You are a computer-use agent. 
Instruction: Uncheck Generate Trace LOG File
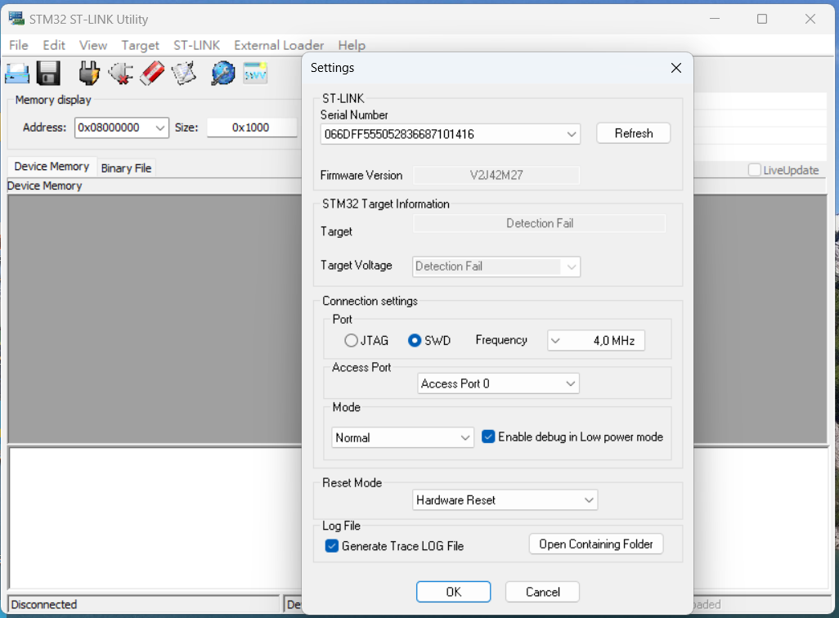tap(332, 546)
